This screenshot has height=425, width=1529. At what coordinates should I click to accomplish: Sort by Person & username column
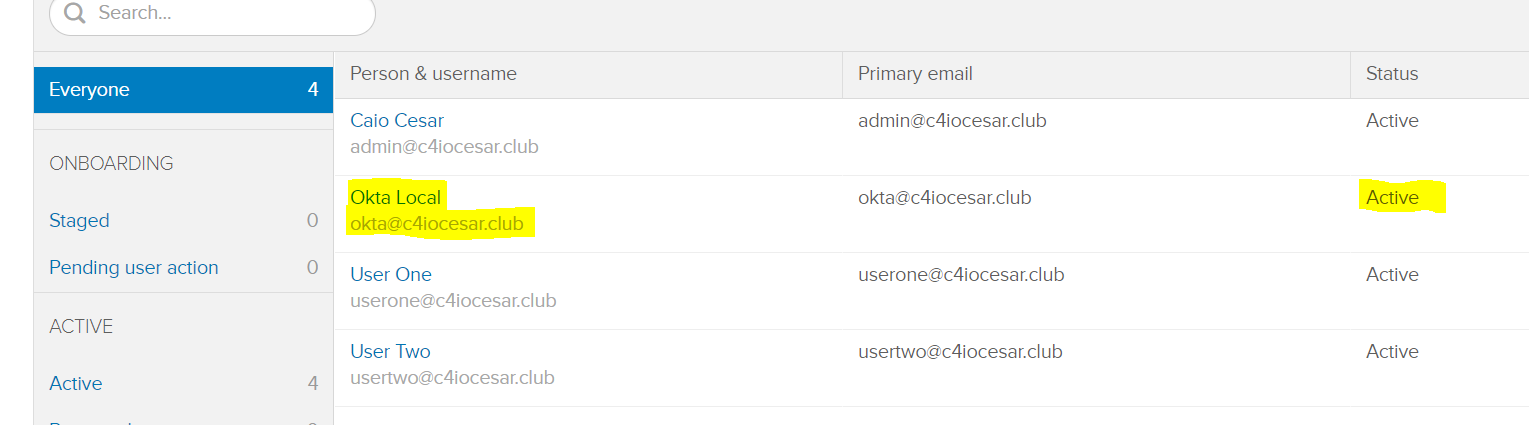(433, 74)
